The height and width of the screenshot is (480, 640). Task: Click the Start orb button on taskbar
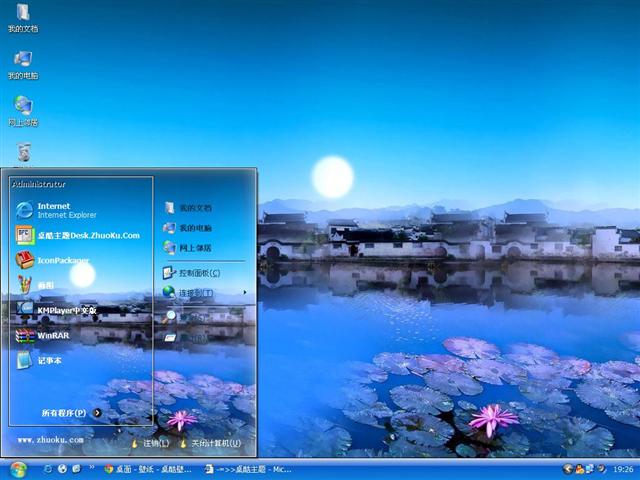pos(18,469)
